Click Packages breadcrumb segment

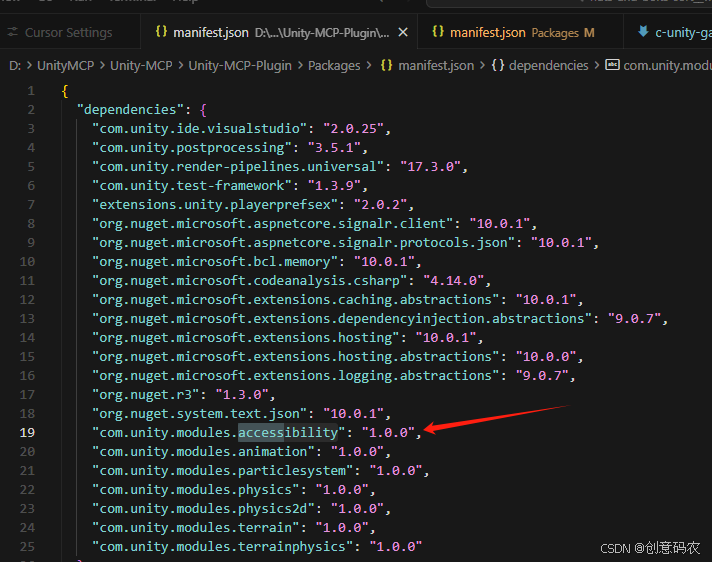pyautogui.click(x=334, y=66)
